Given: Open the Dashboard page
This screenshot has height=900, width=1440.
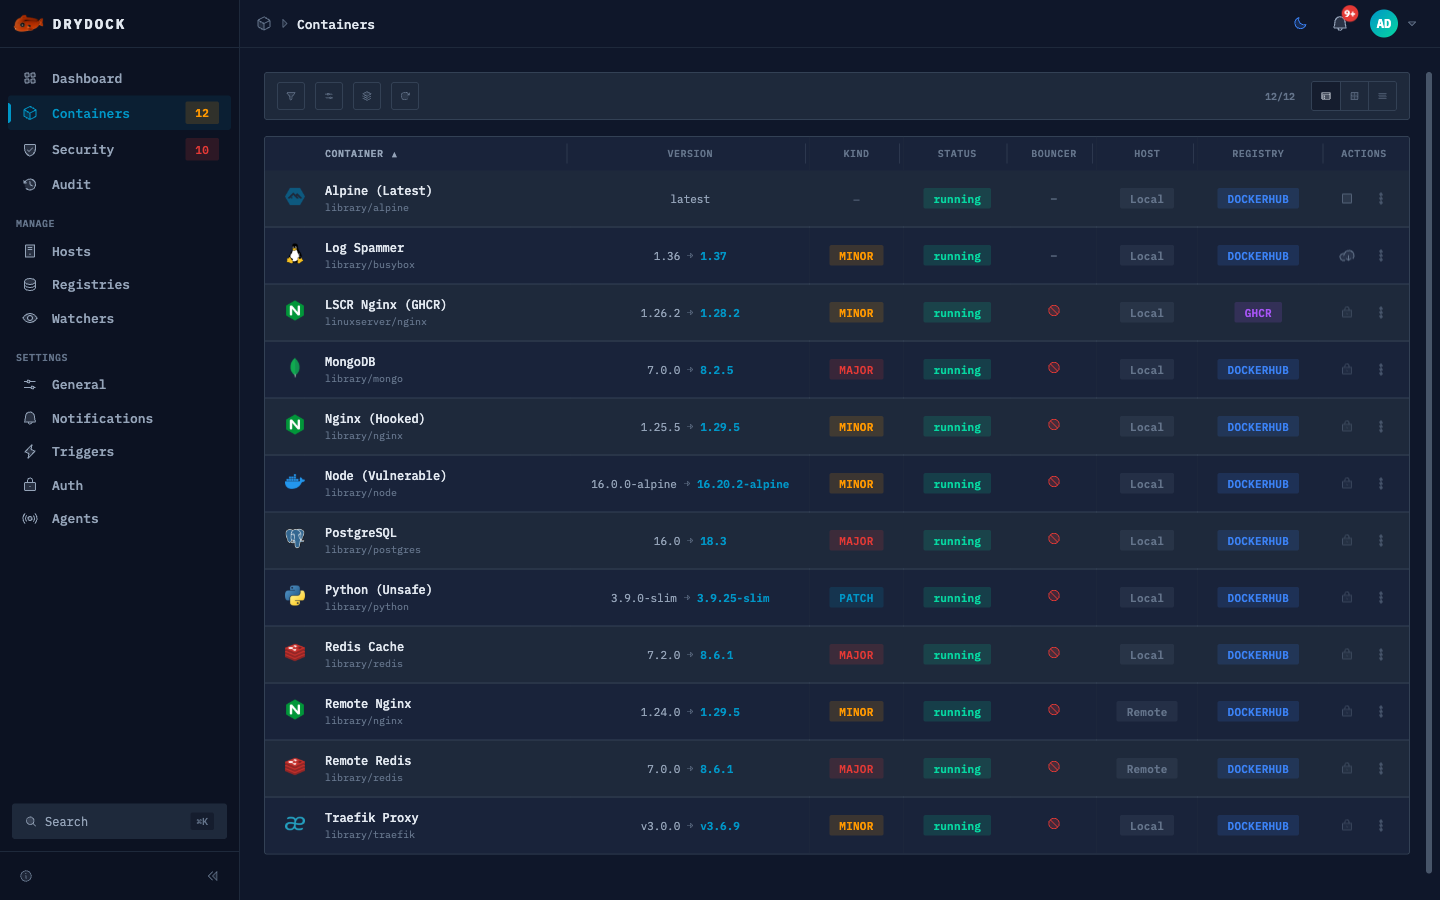Looking at the screenshot, I should point(120,78).
